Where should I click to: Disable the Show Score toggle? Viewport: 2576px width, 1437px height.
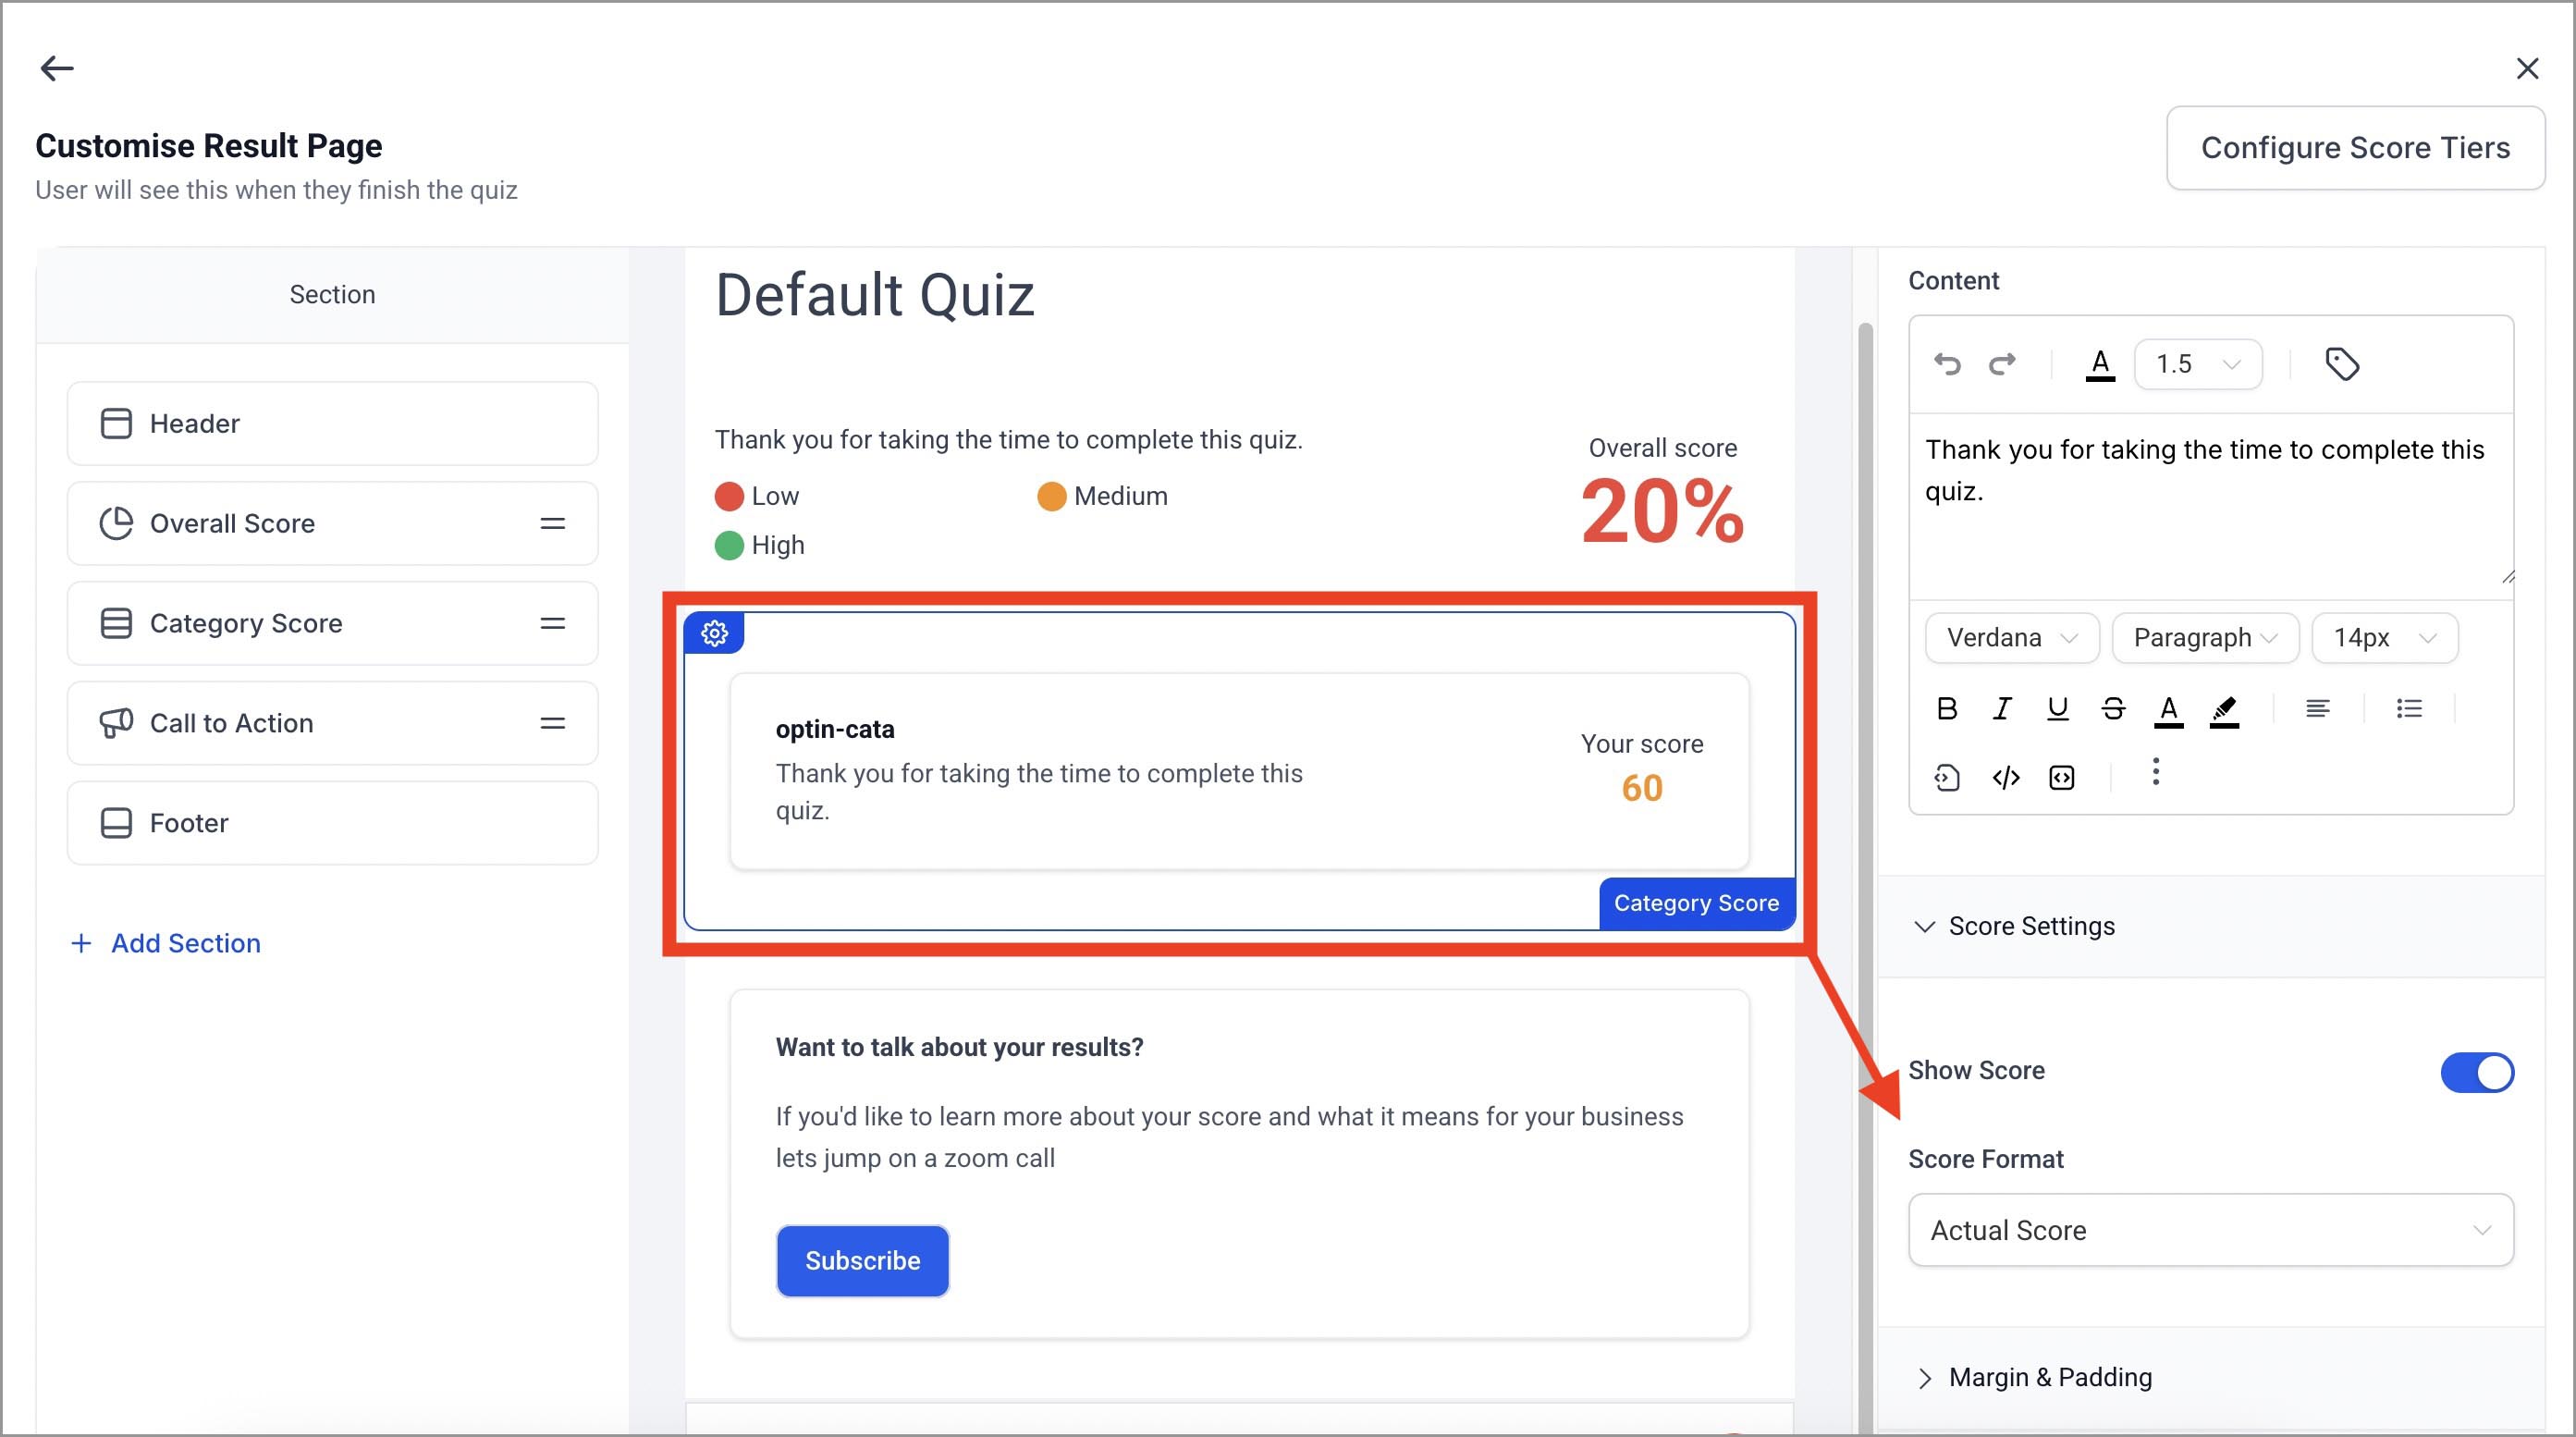pyautogui.click(x=2476, y=1072)
